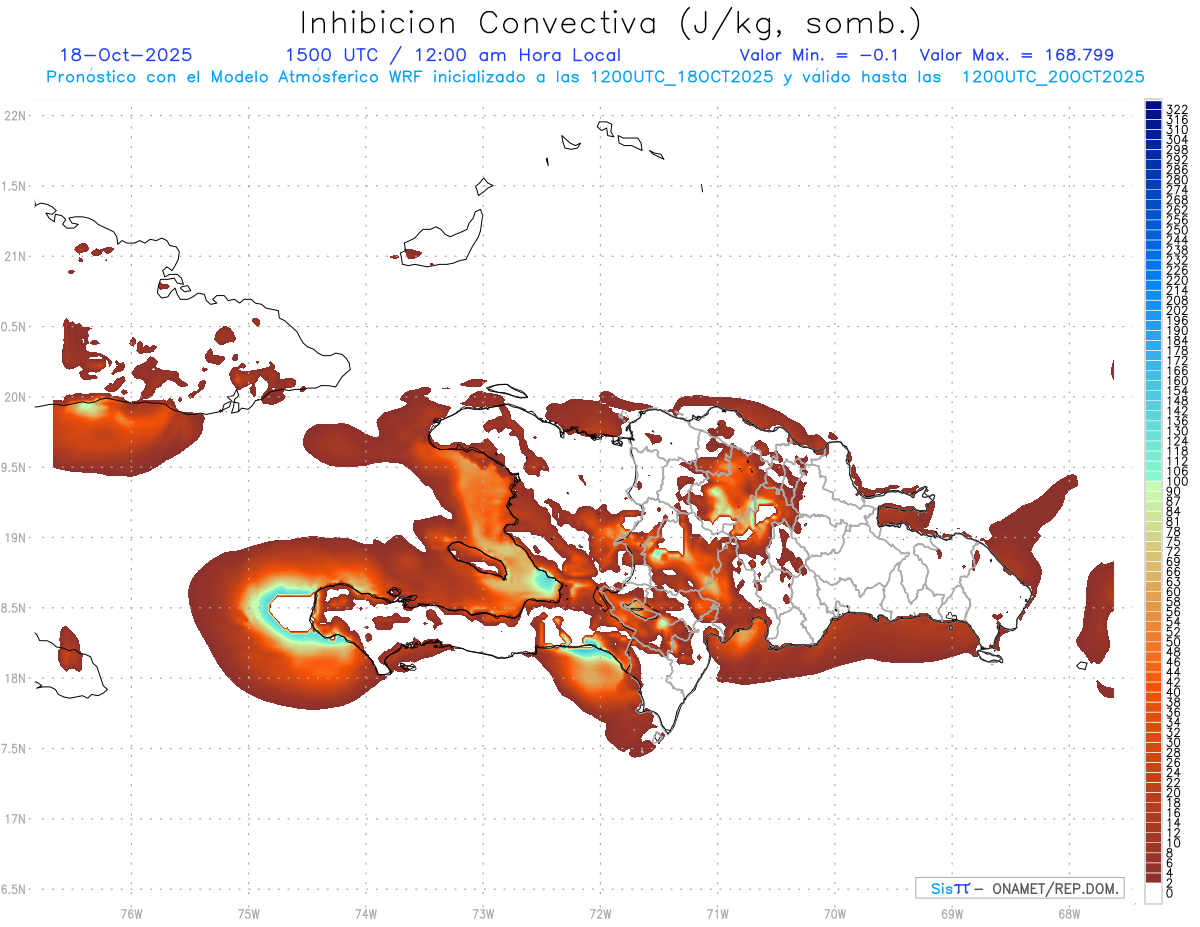Viewport: 1200px width, 927px height.
Task: Select the 'Valor Max. = 168.799' readout
Action: (x=1017, y=55)
